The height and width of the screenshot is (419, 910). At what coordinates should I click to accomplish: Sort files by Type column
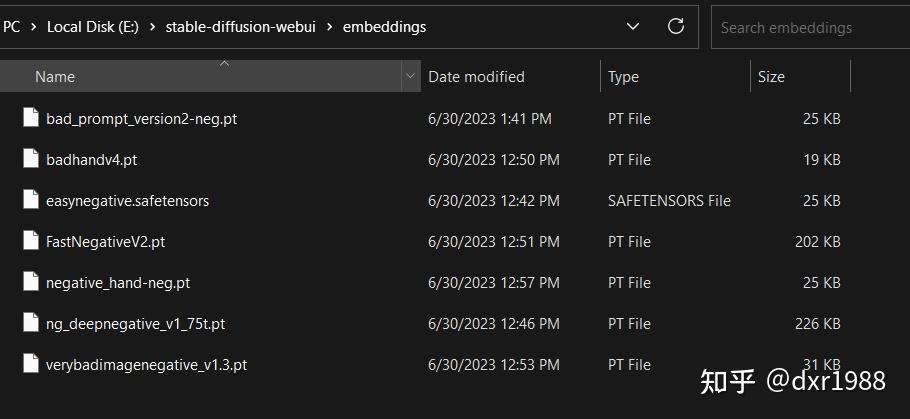tap(623, 77)
